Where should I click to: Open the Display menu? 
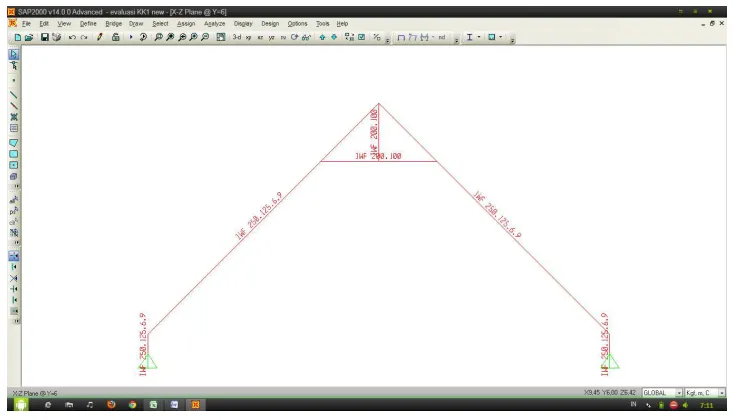pyautogui.click(x=243, y=23)
